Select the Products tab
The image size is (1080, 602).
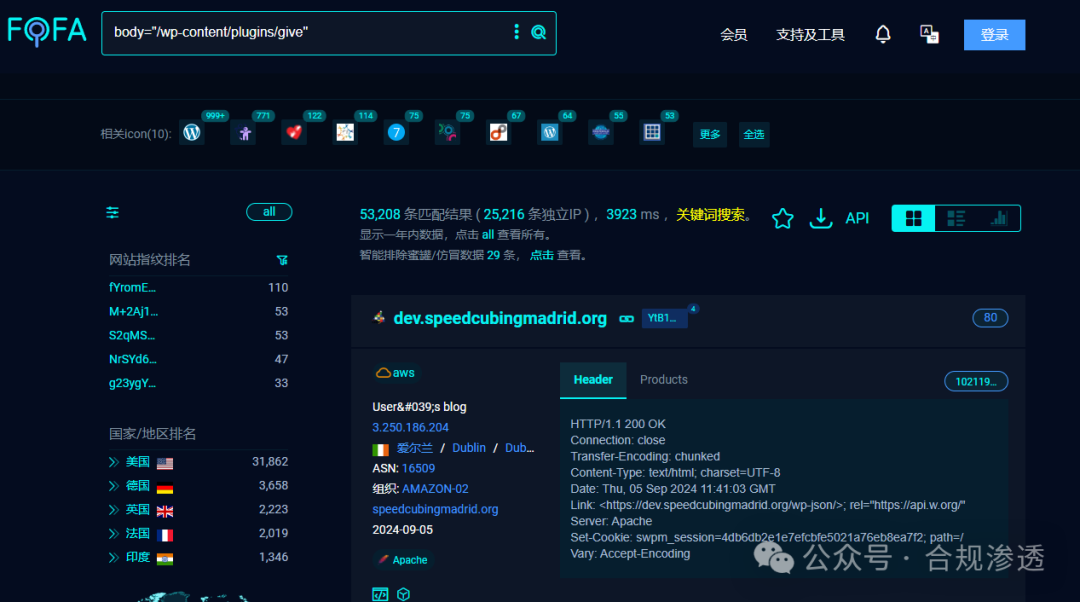pos(663,380)
